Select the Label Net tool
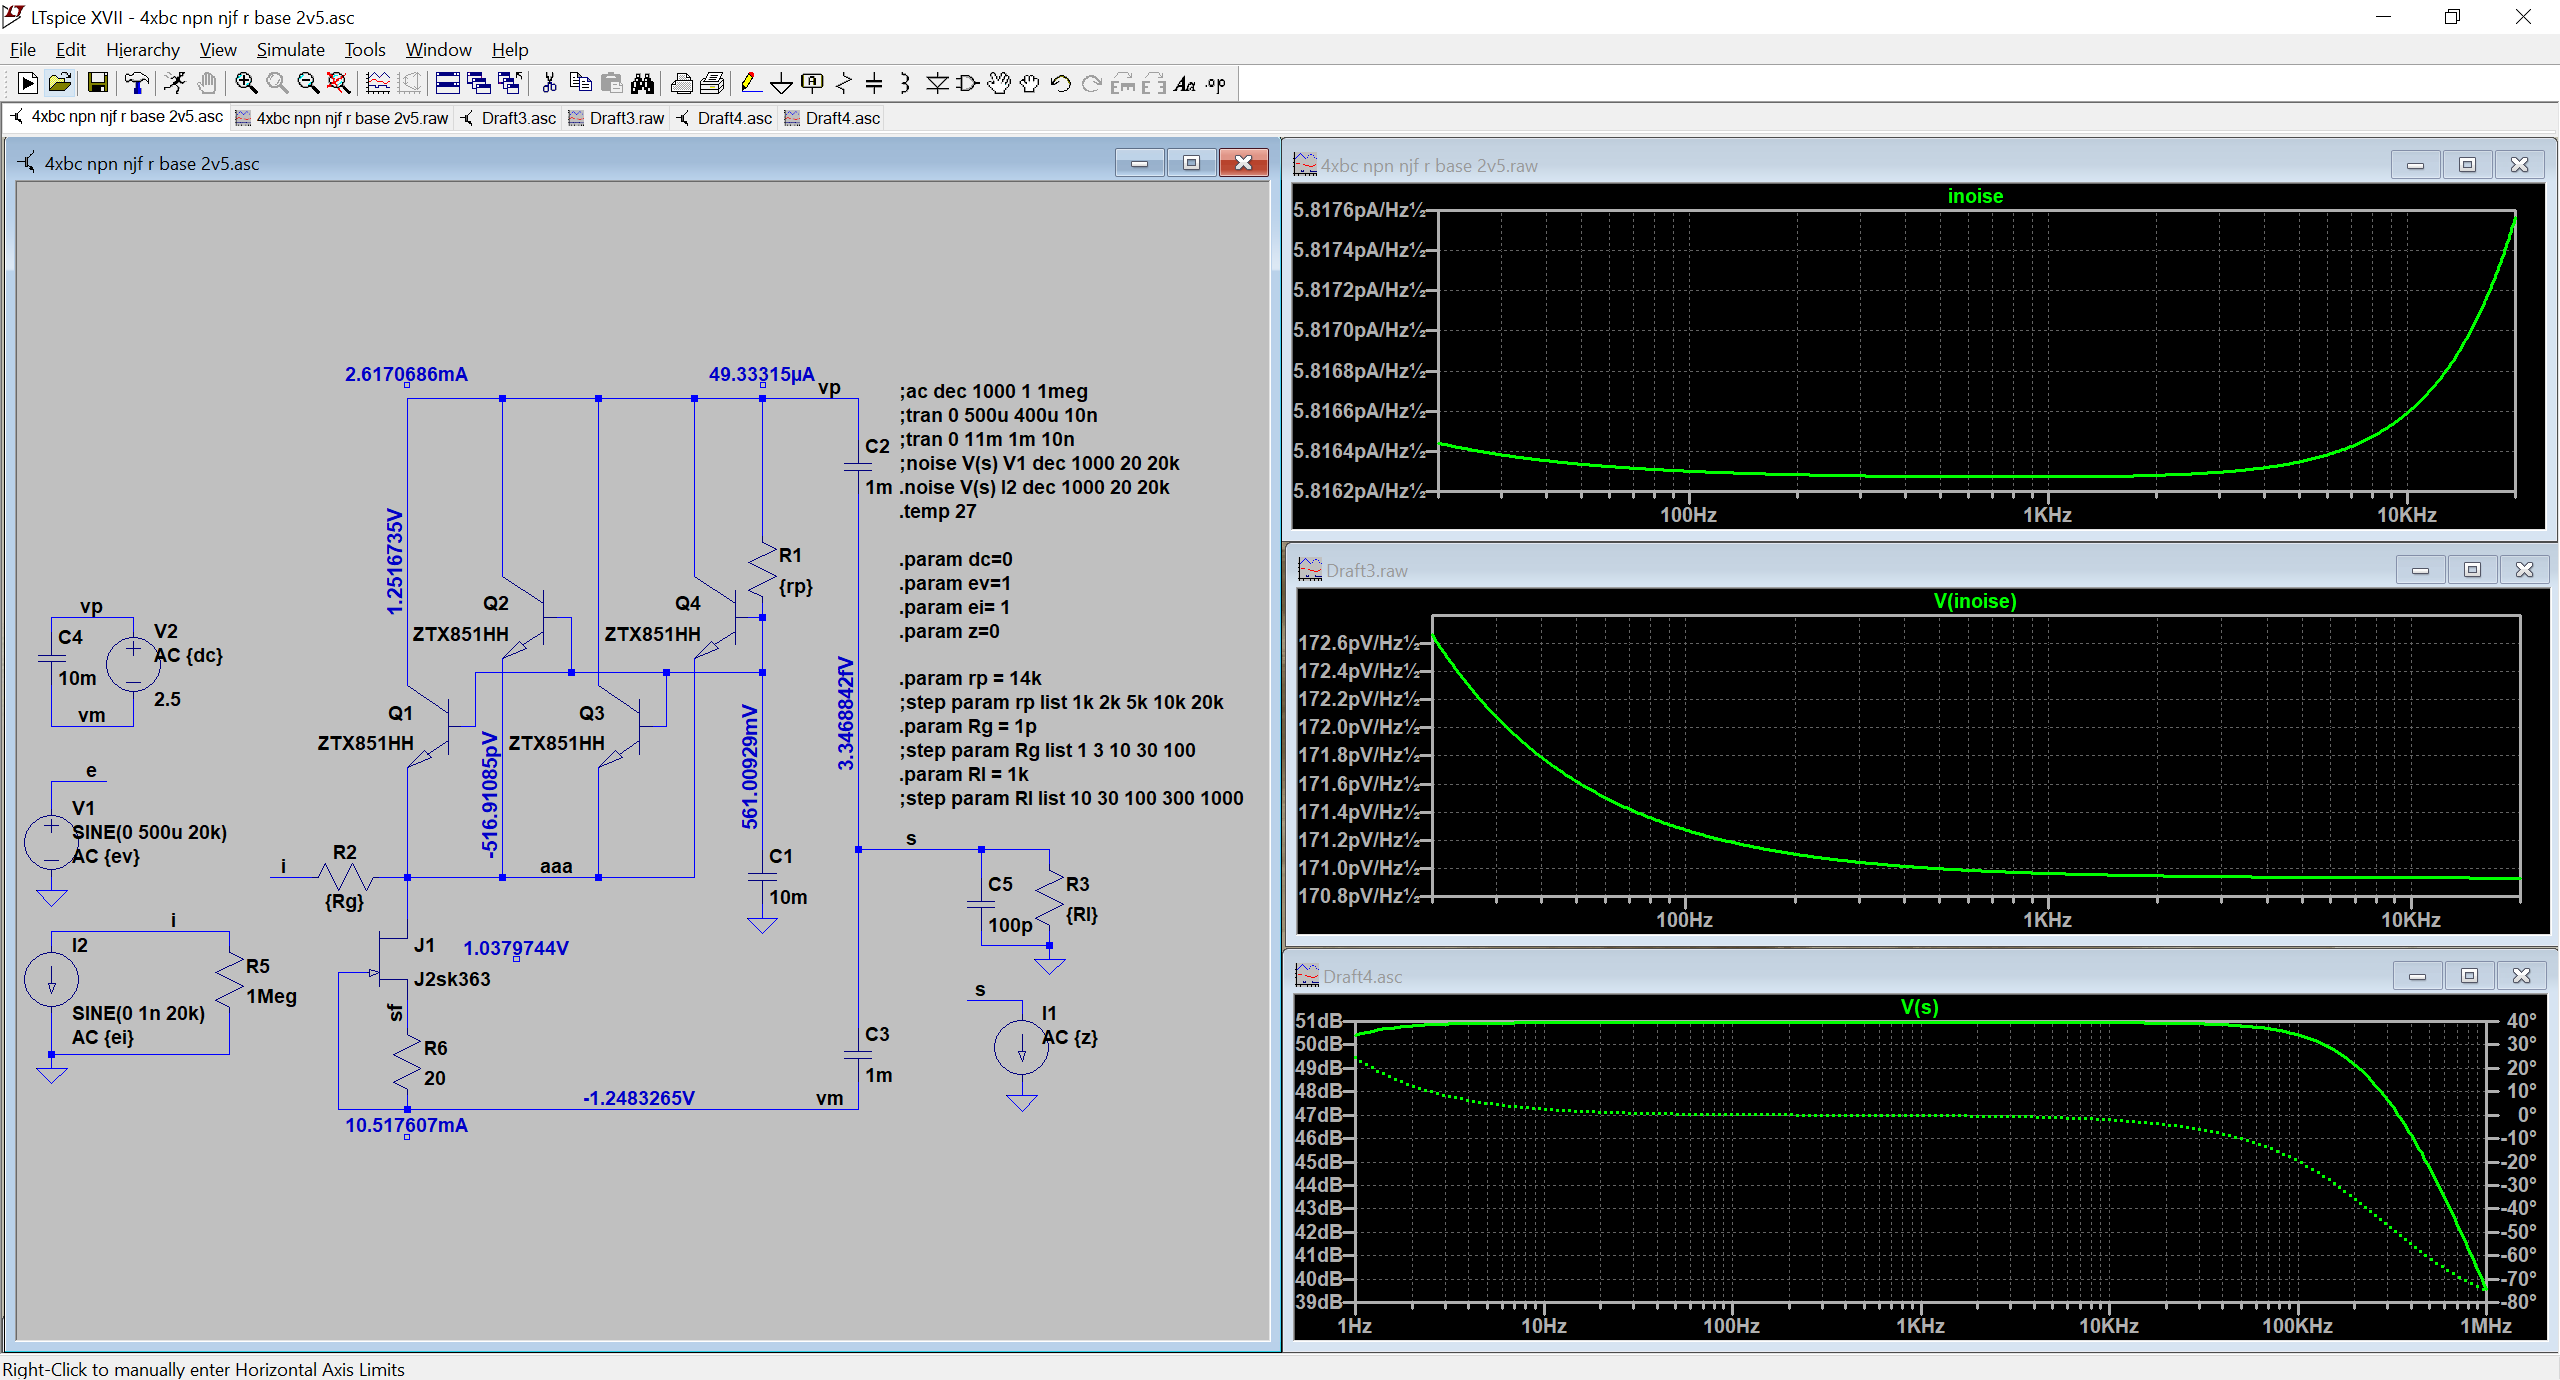The width and height of the screenshot is (2560, 1380). pyautogui.click(x=812, y=84)
